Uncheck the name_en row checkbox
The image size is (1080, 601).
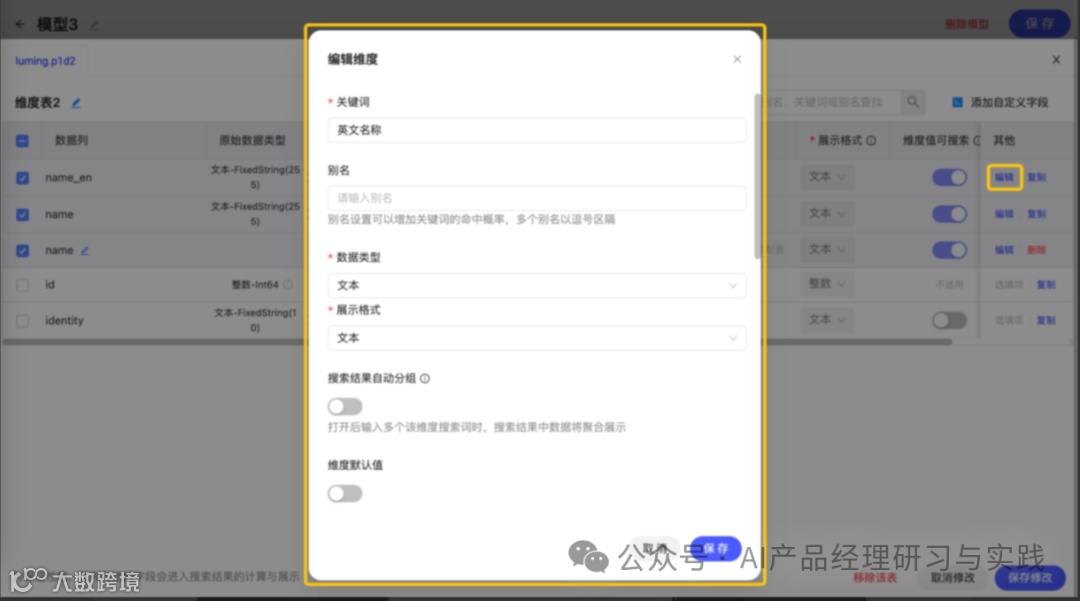point(22,178)
